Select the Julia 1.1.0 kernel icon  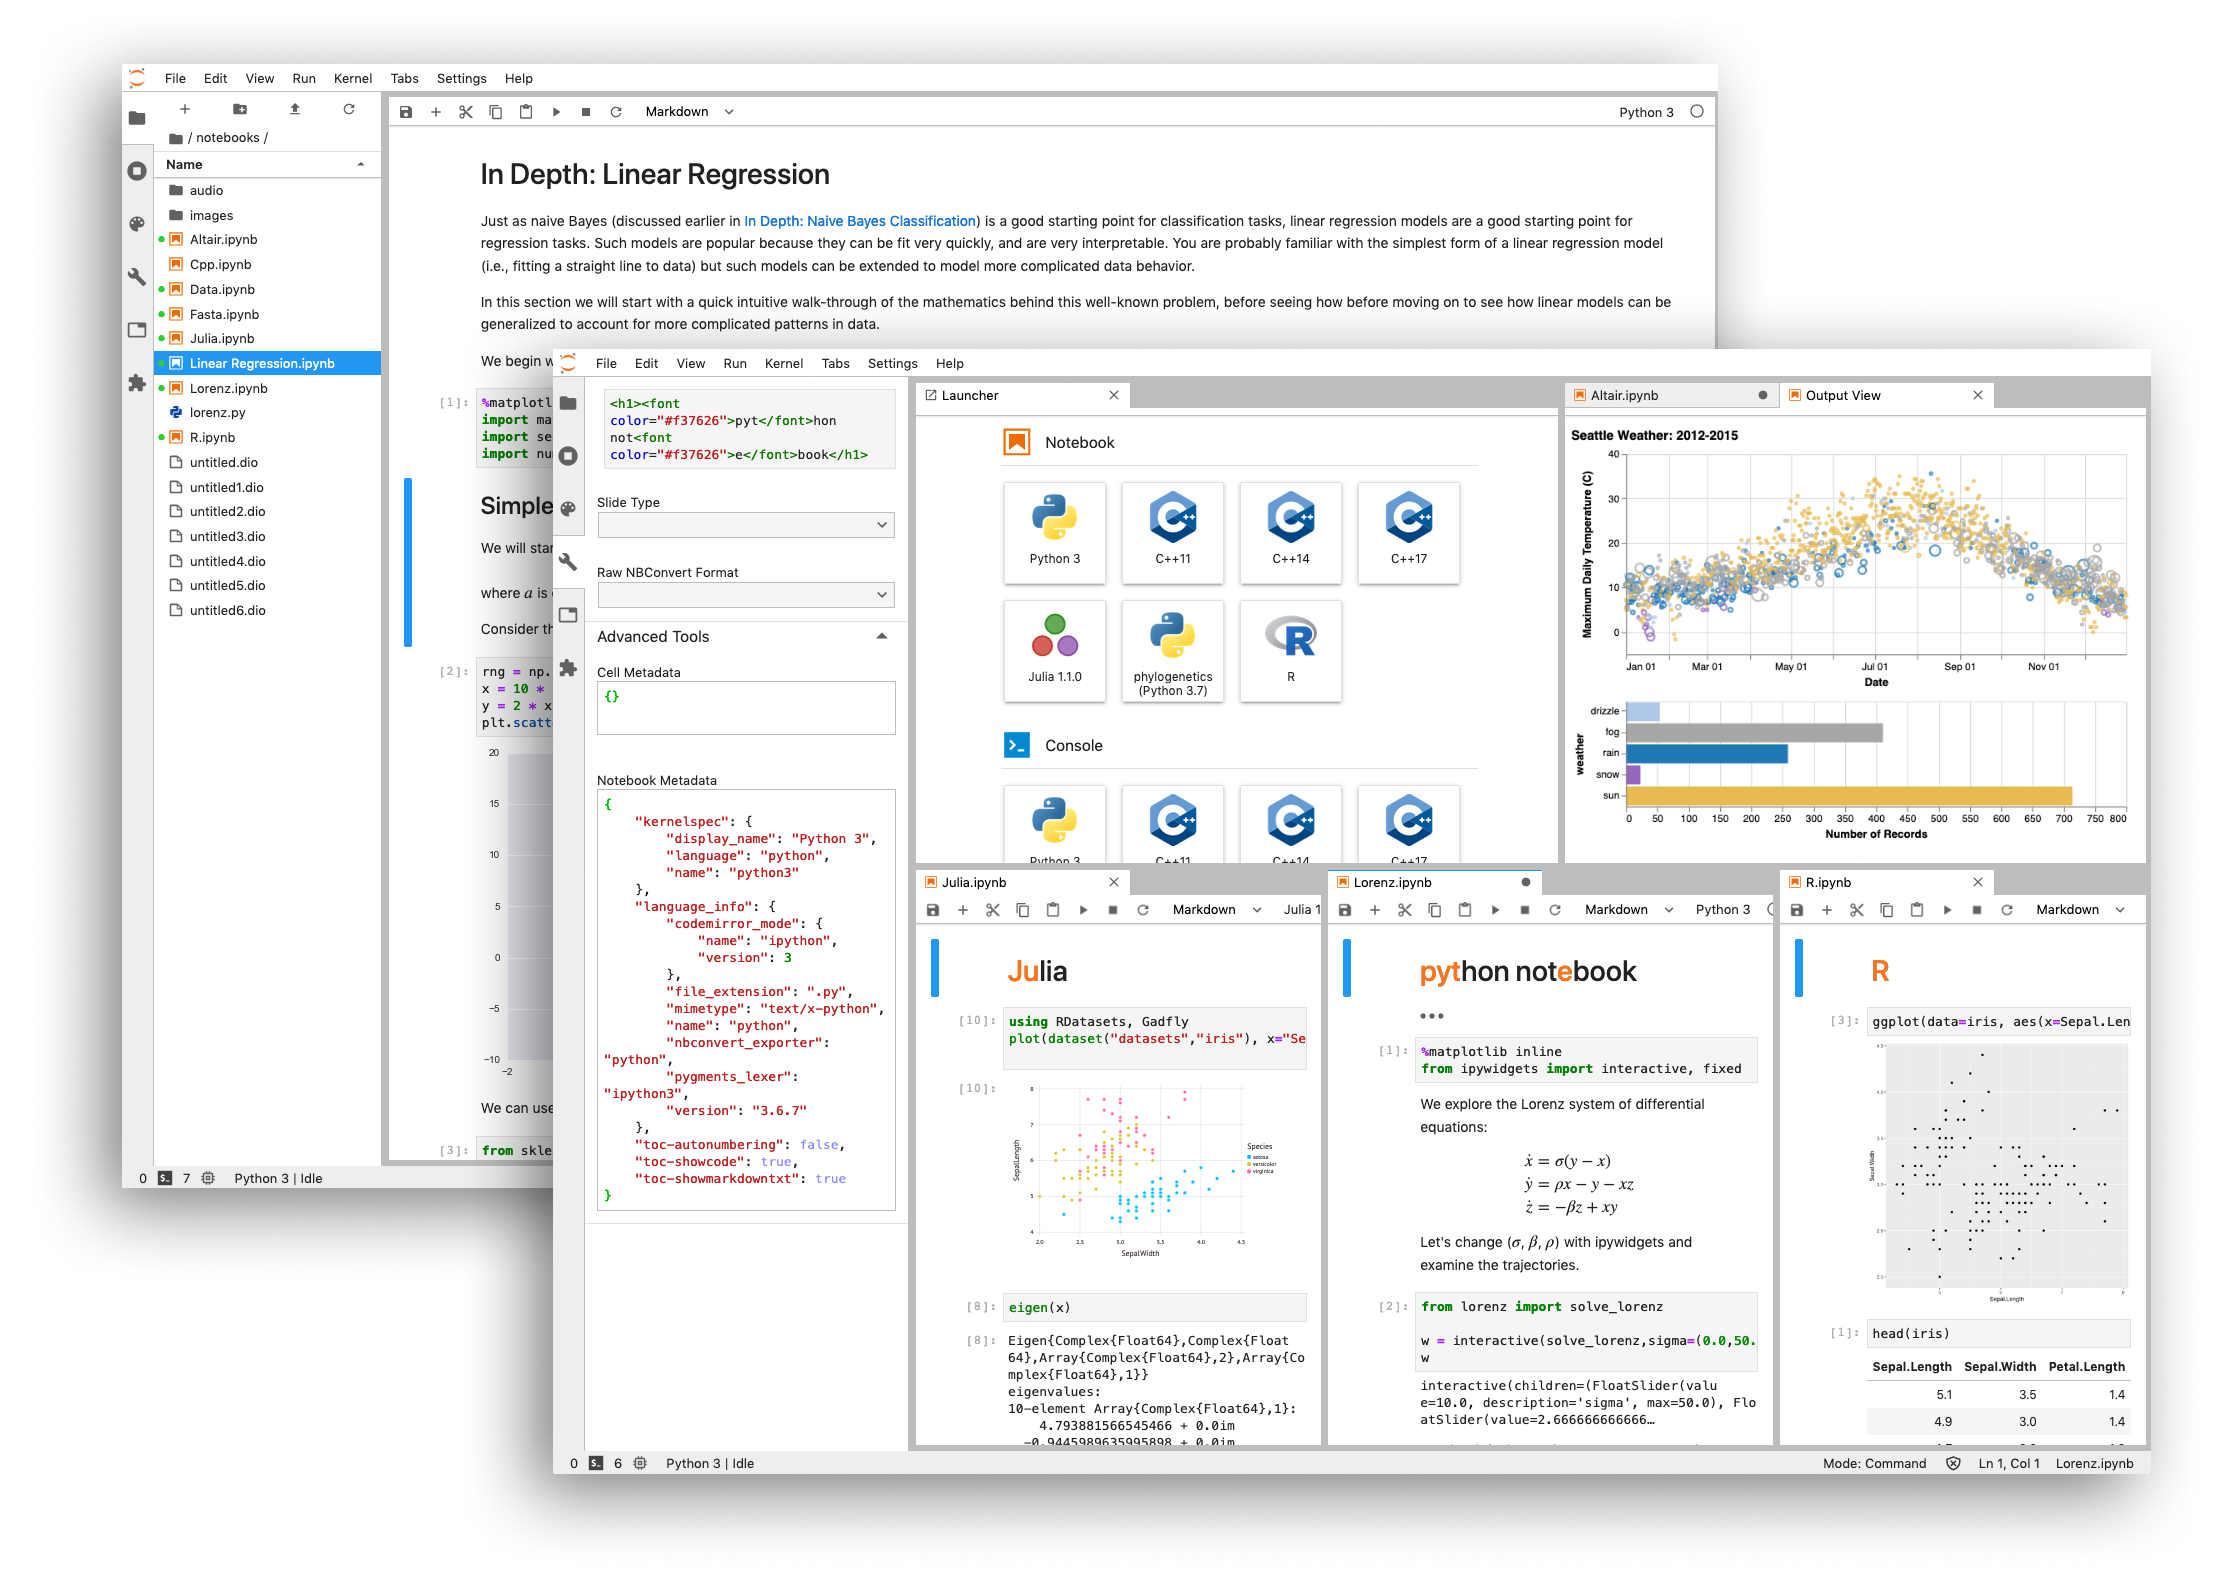[1051, 655]
